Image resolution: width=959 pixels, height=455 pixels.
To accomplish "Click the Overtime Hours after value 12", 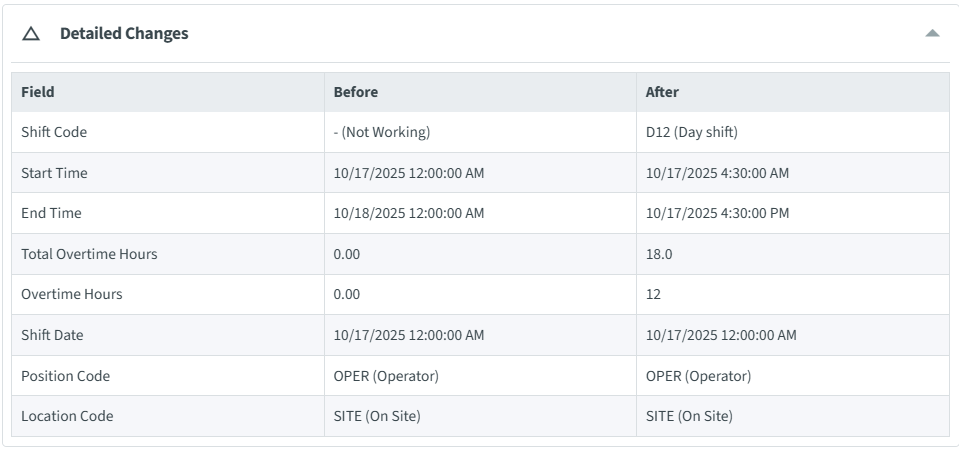I will pos(653,295).
